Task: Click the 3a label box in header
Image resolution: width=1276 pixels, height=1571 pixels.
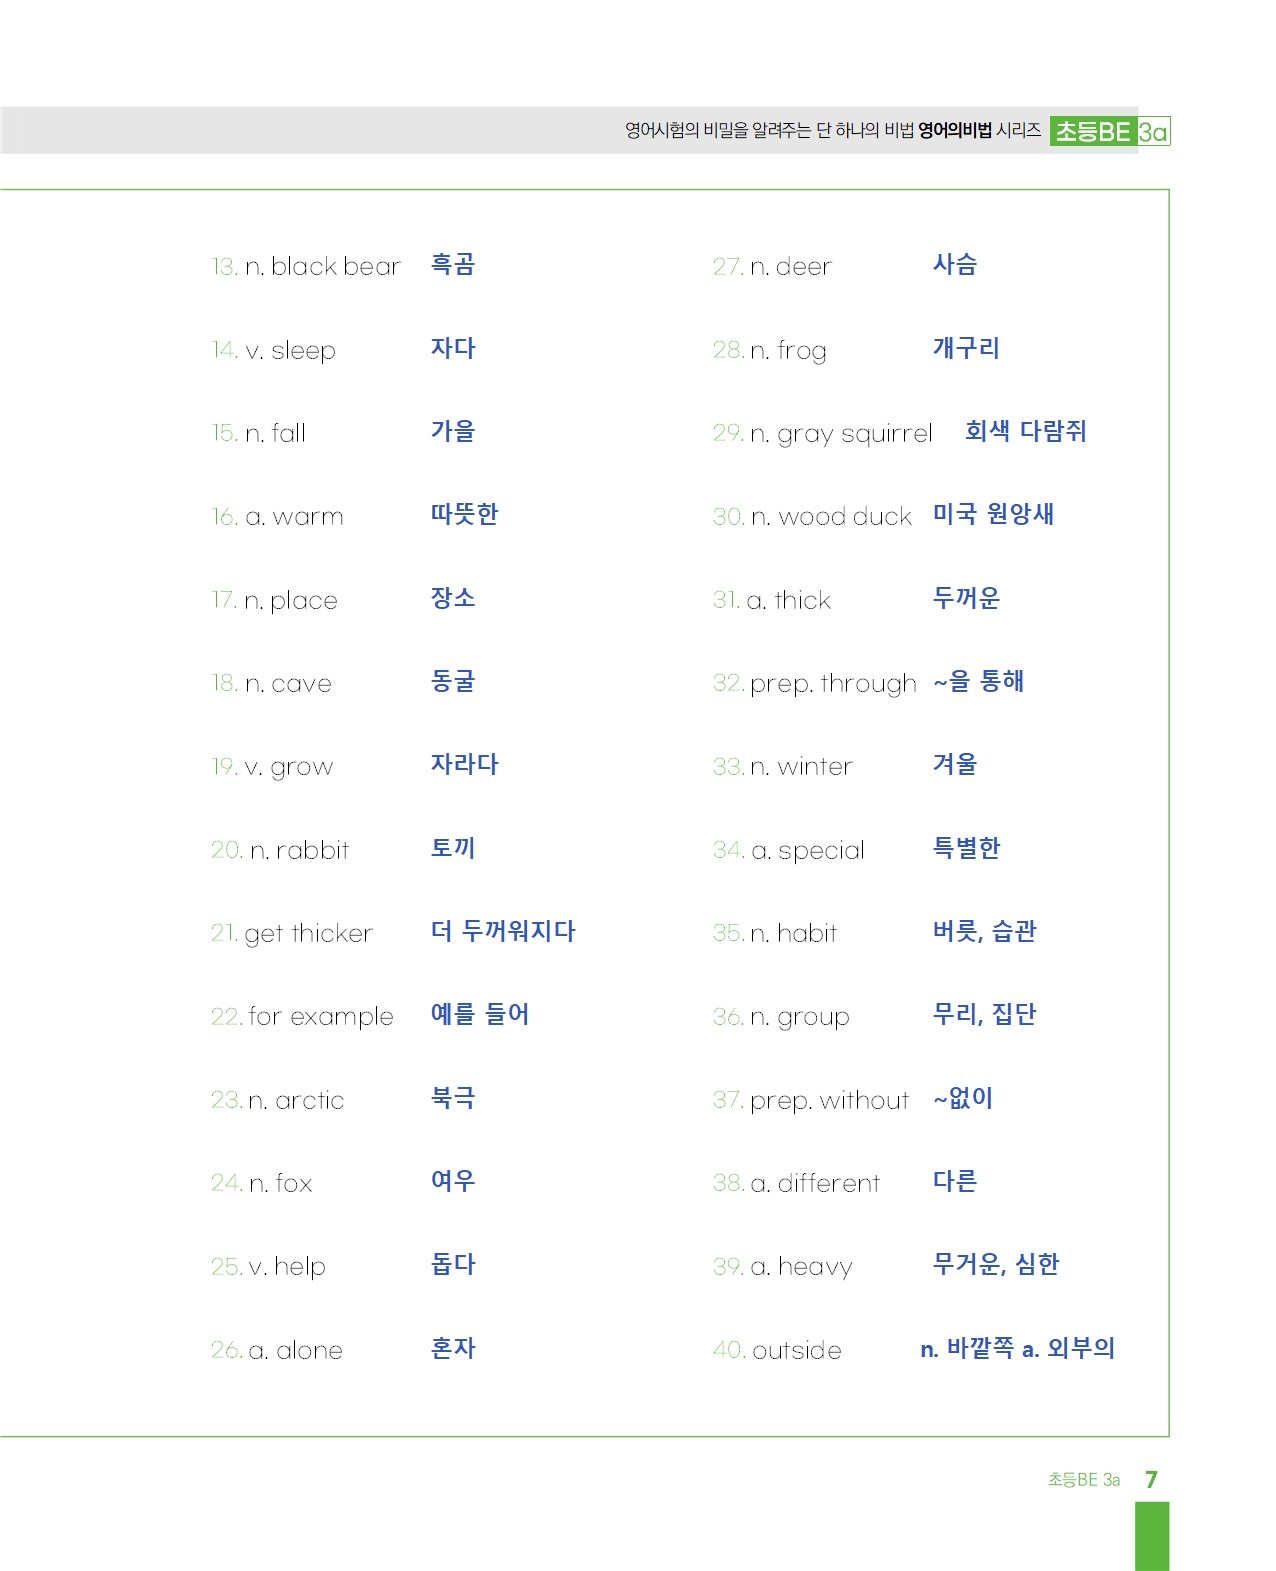Action: pyautogui.click(x=1154, y=132)
